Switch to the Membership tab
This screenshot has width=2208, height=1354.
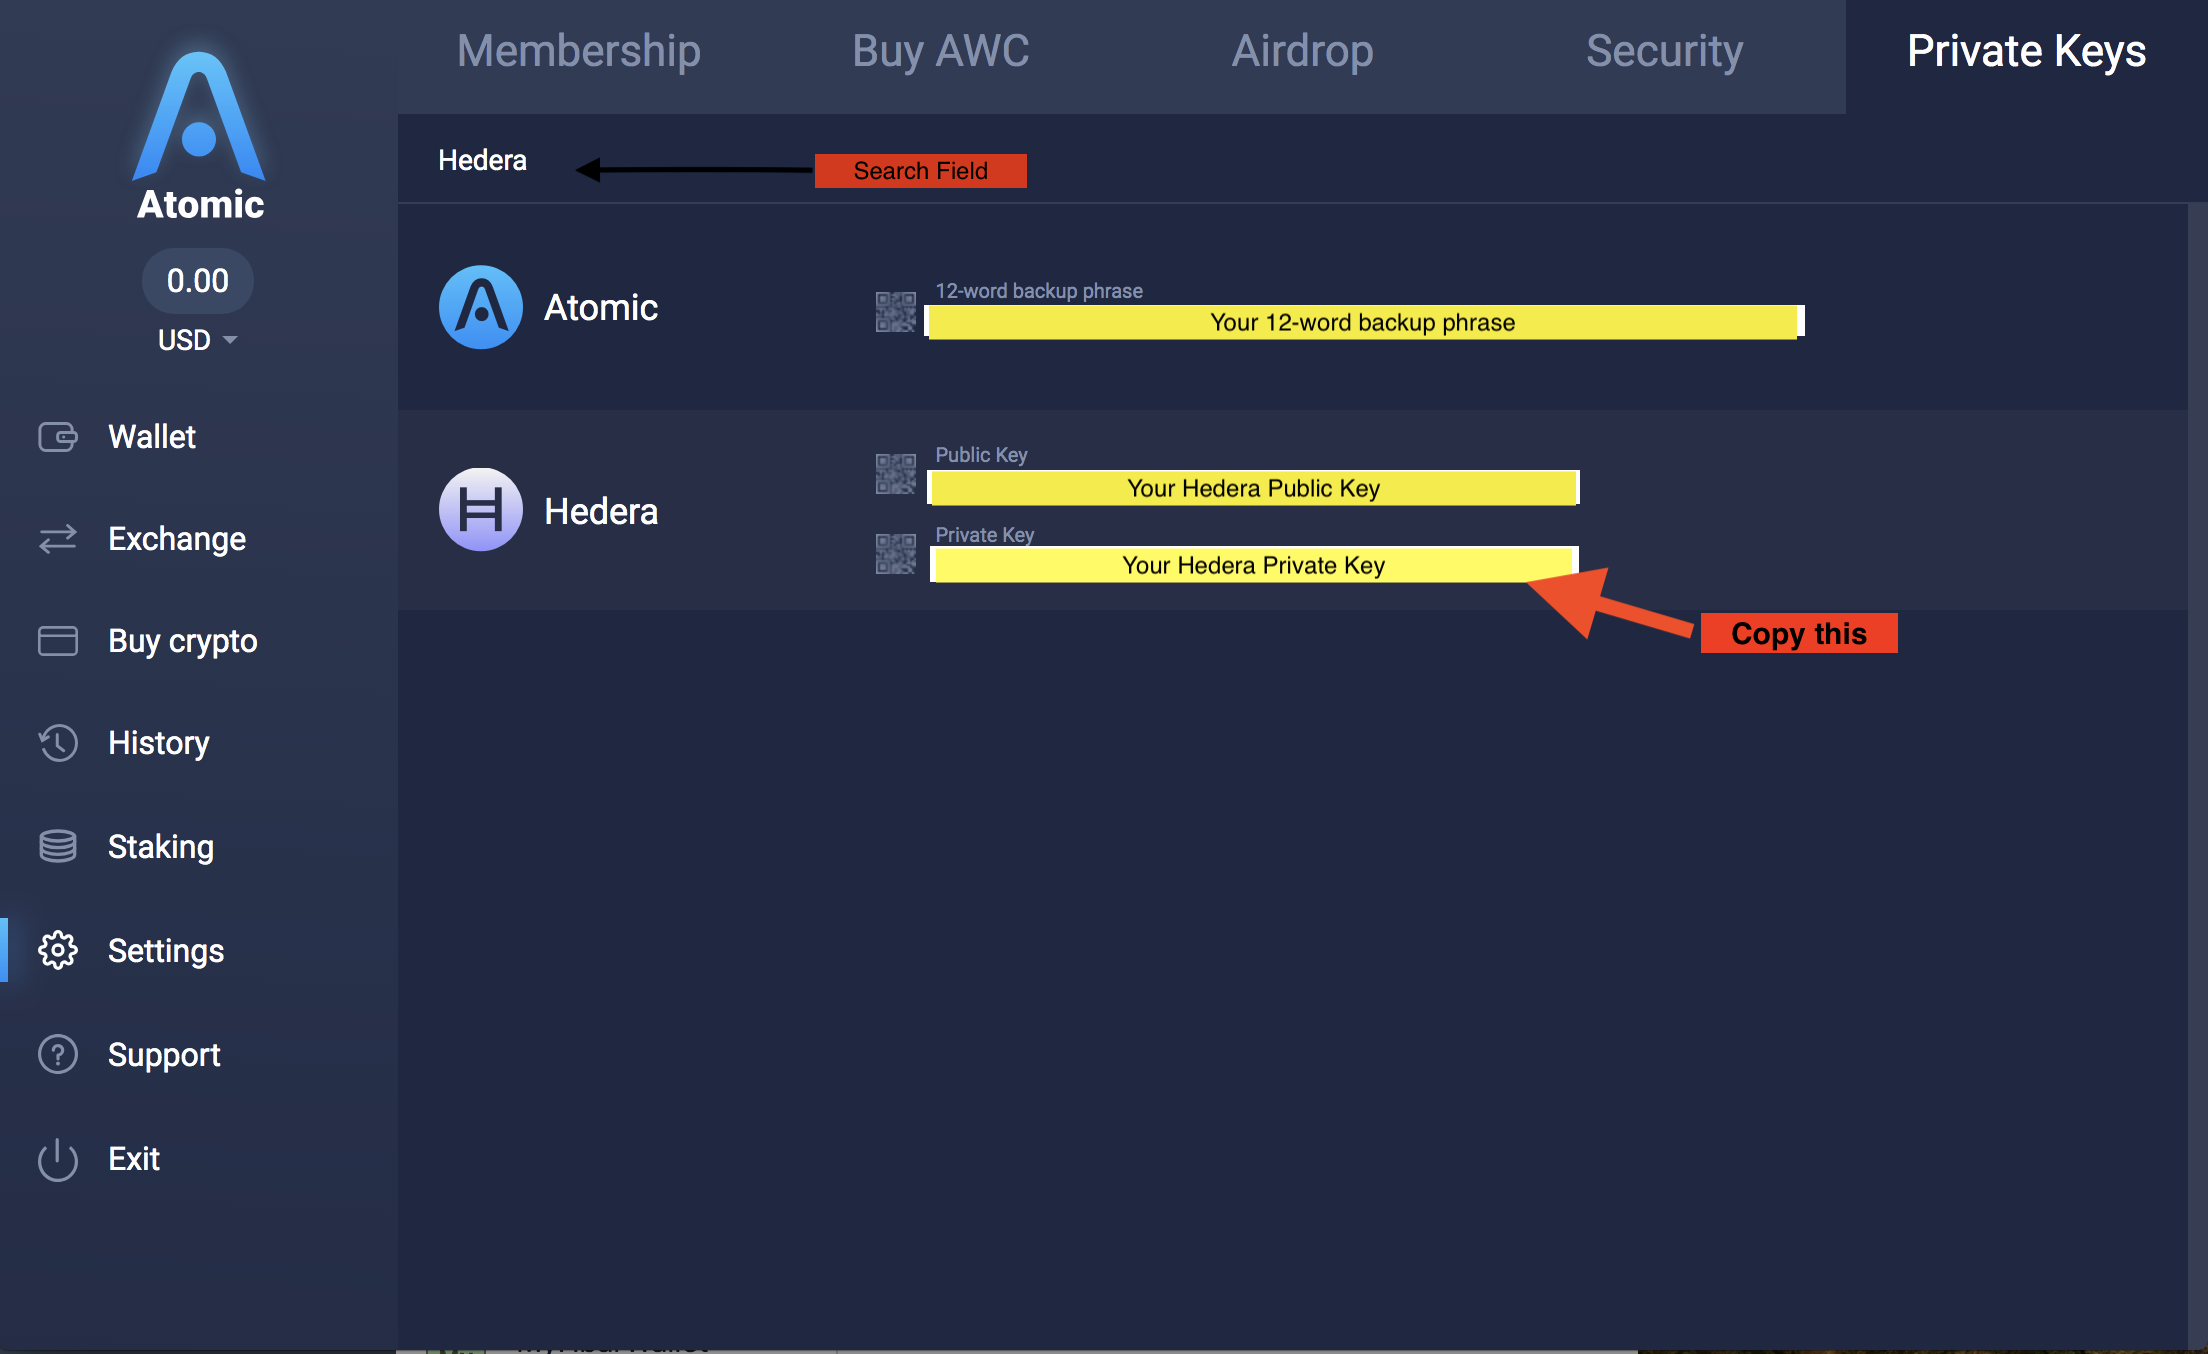pos(578,52)
